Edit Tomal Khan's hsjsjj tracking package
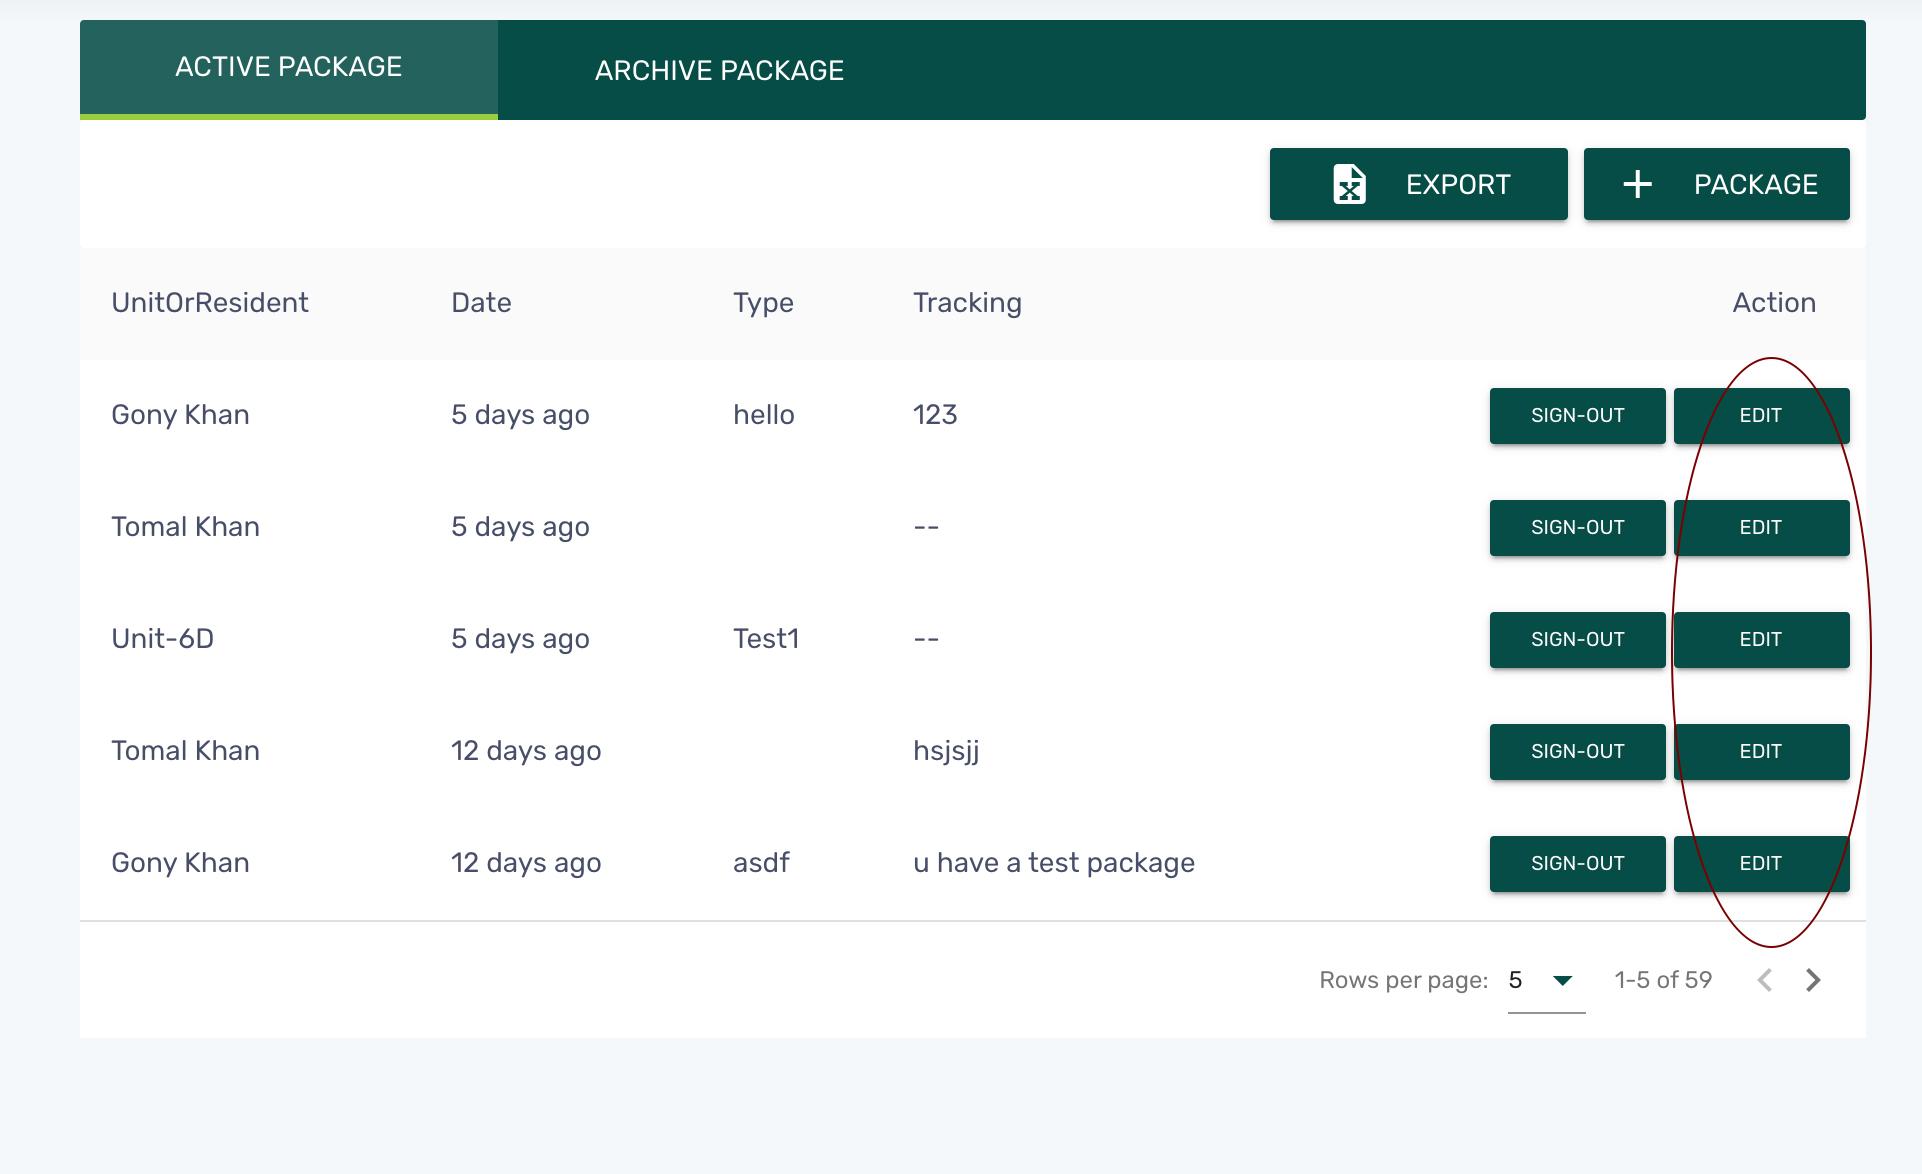The image size is (1922, 1174). pyautogui.click(x=1760, y=751)
